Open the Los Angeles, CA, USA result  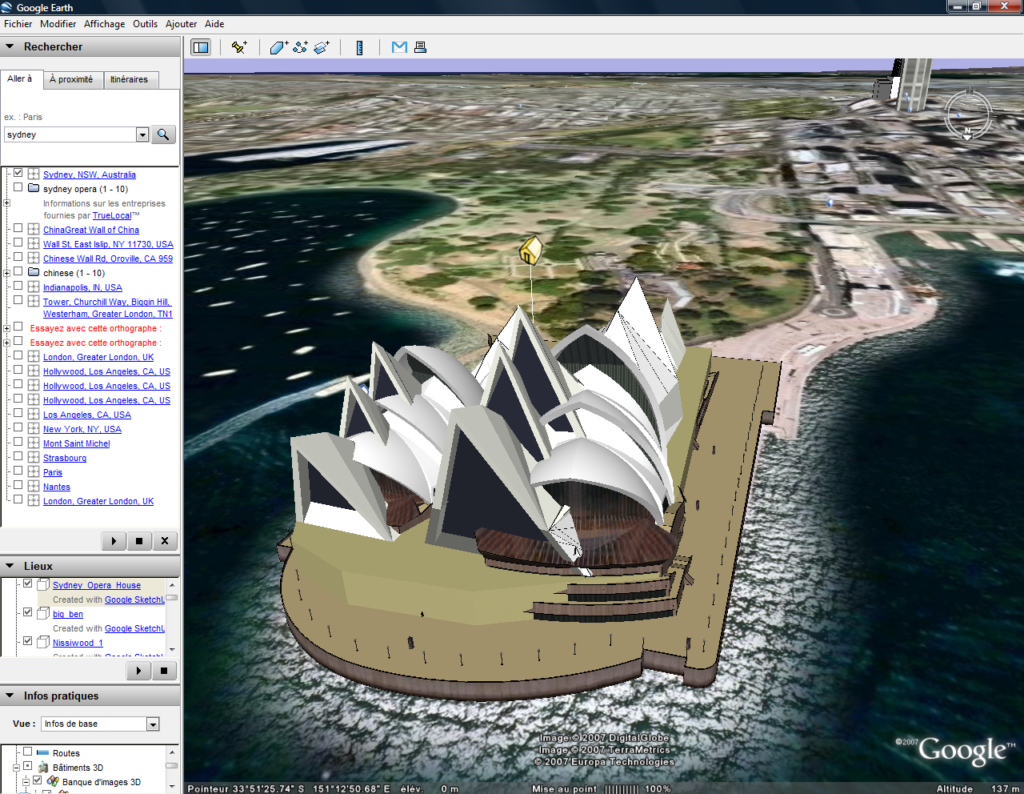(87, 415)
